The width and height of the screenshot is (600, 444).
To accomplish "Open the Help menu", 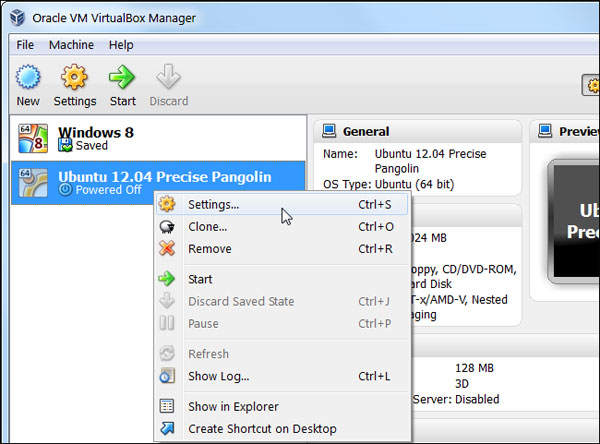I will (x=121, y=45).
